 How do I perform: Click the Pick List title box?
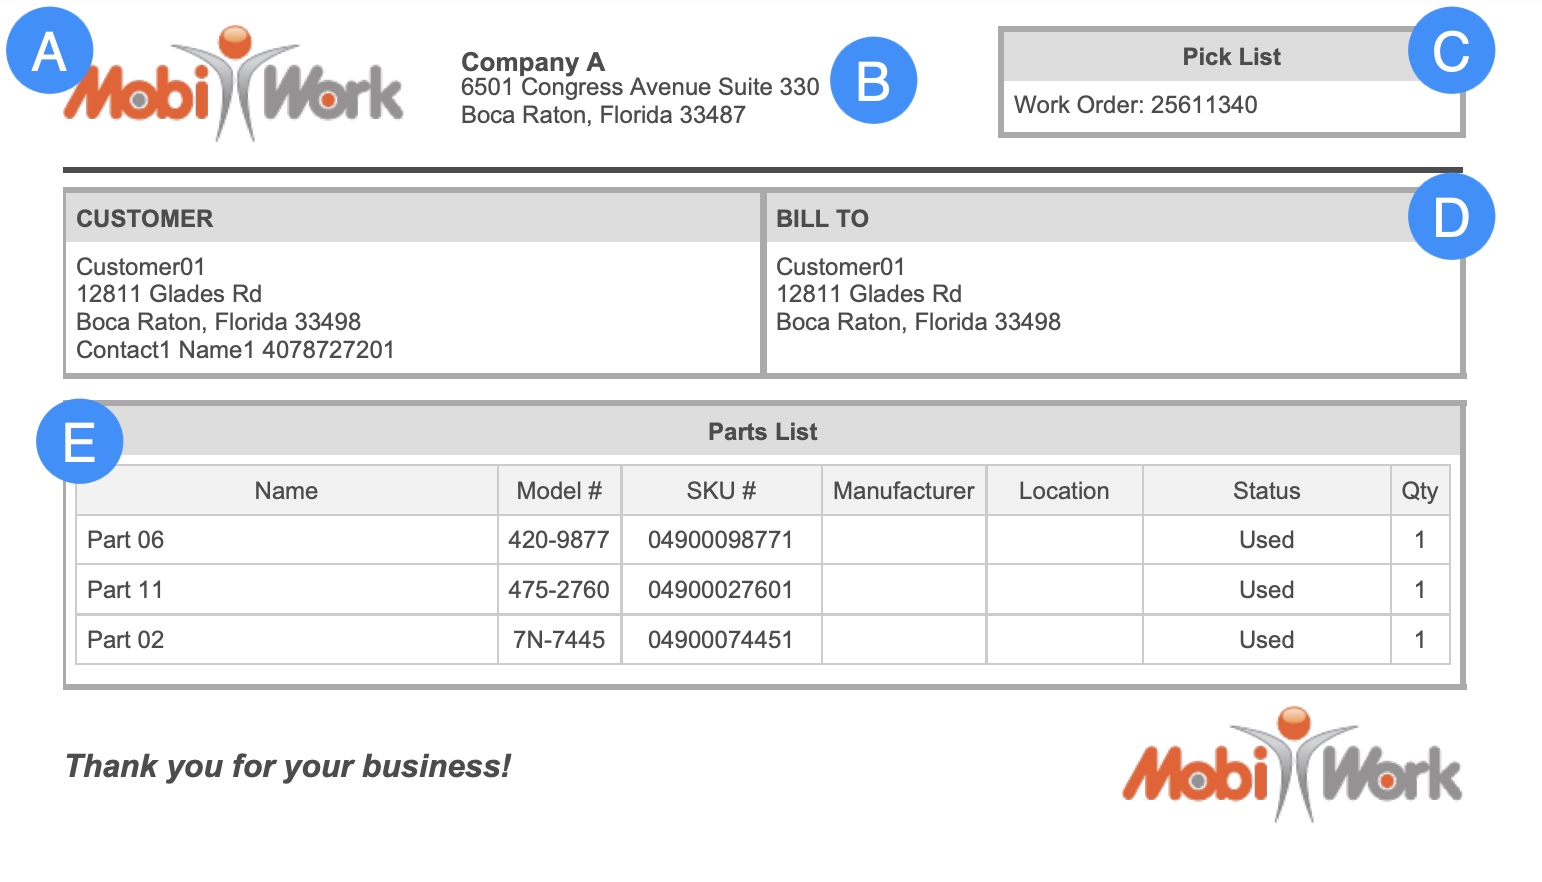(1230, 57)
